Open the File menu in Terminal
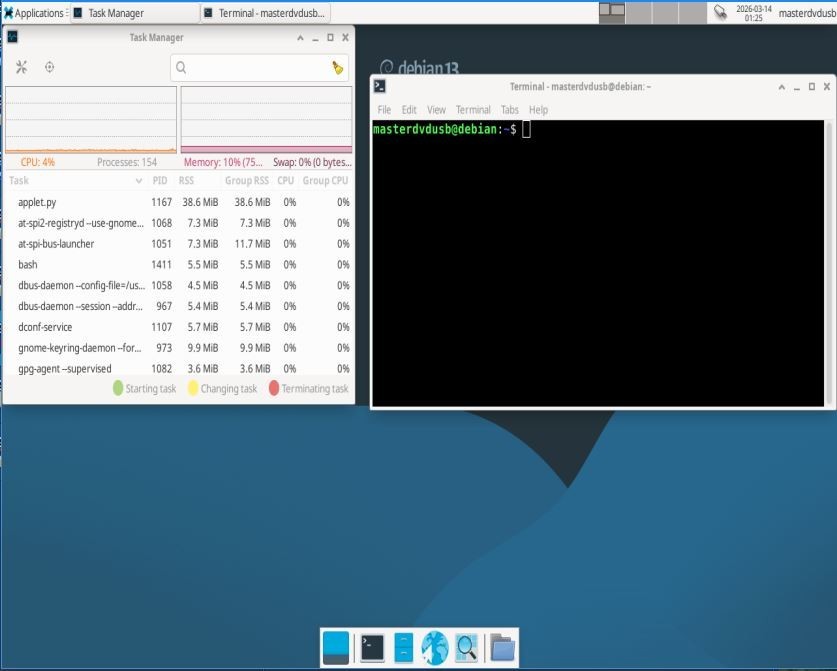The height and width of the screenshot is (671, 837). 383,110
